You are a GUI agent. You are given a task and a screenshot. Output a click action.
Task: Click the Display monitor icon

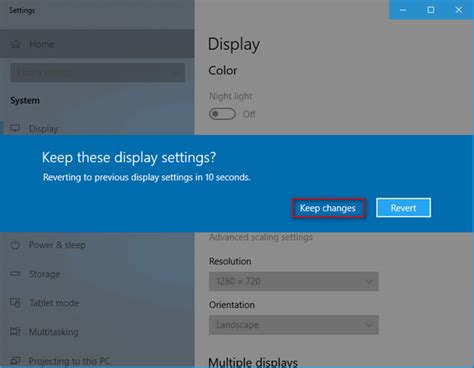(x=15, y=128)
